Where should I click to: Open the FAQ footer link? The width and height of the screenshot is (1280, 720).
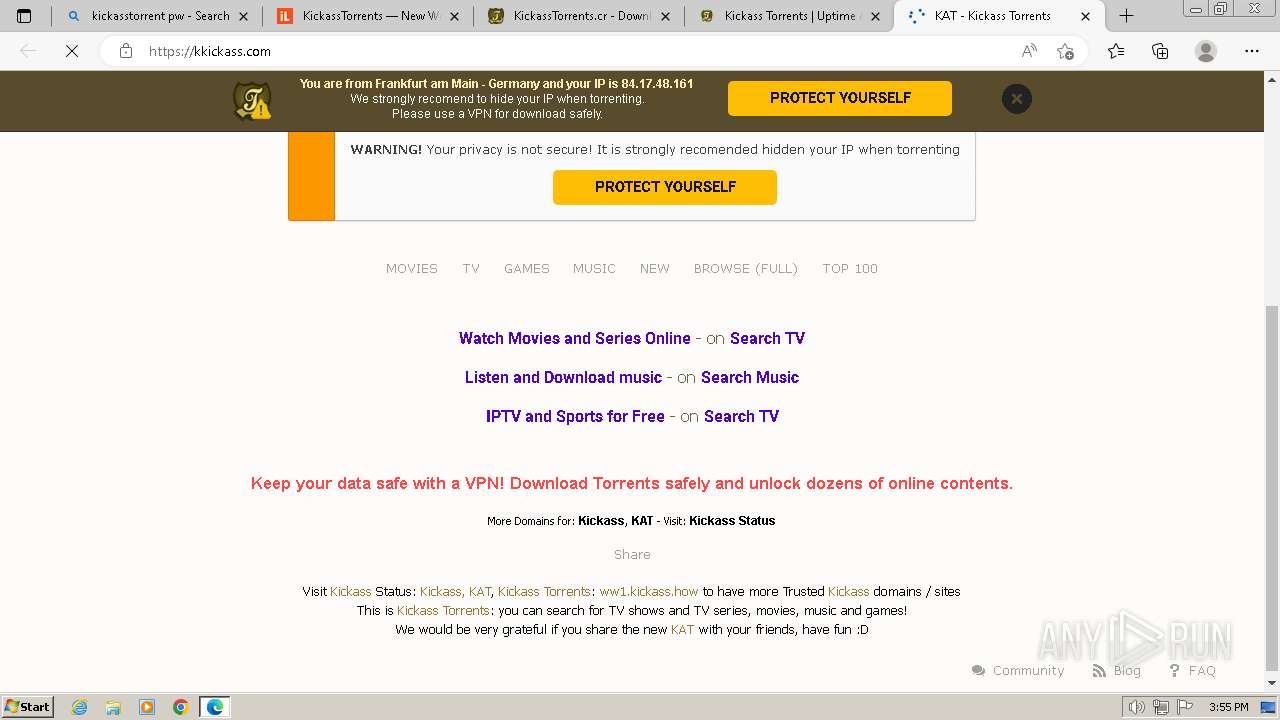[x=1192, y=670]
